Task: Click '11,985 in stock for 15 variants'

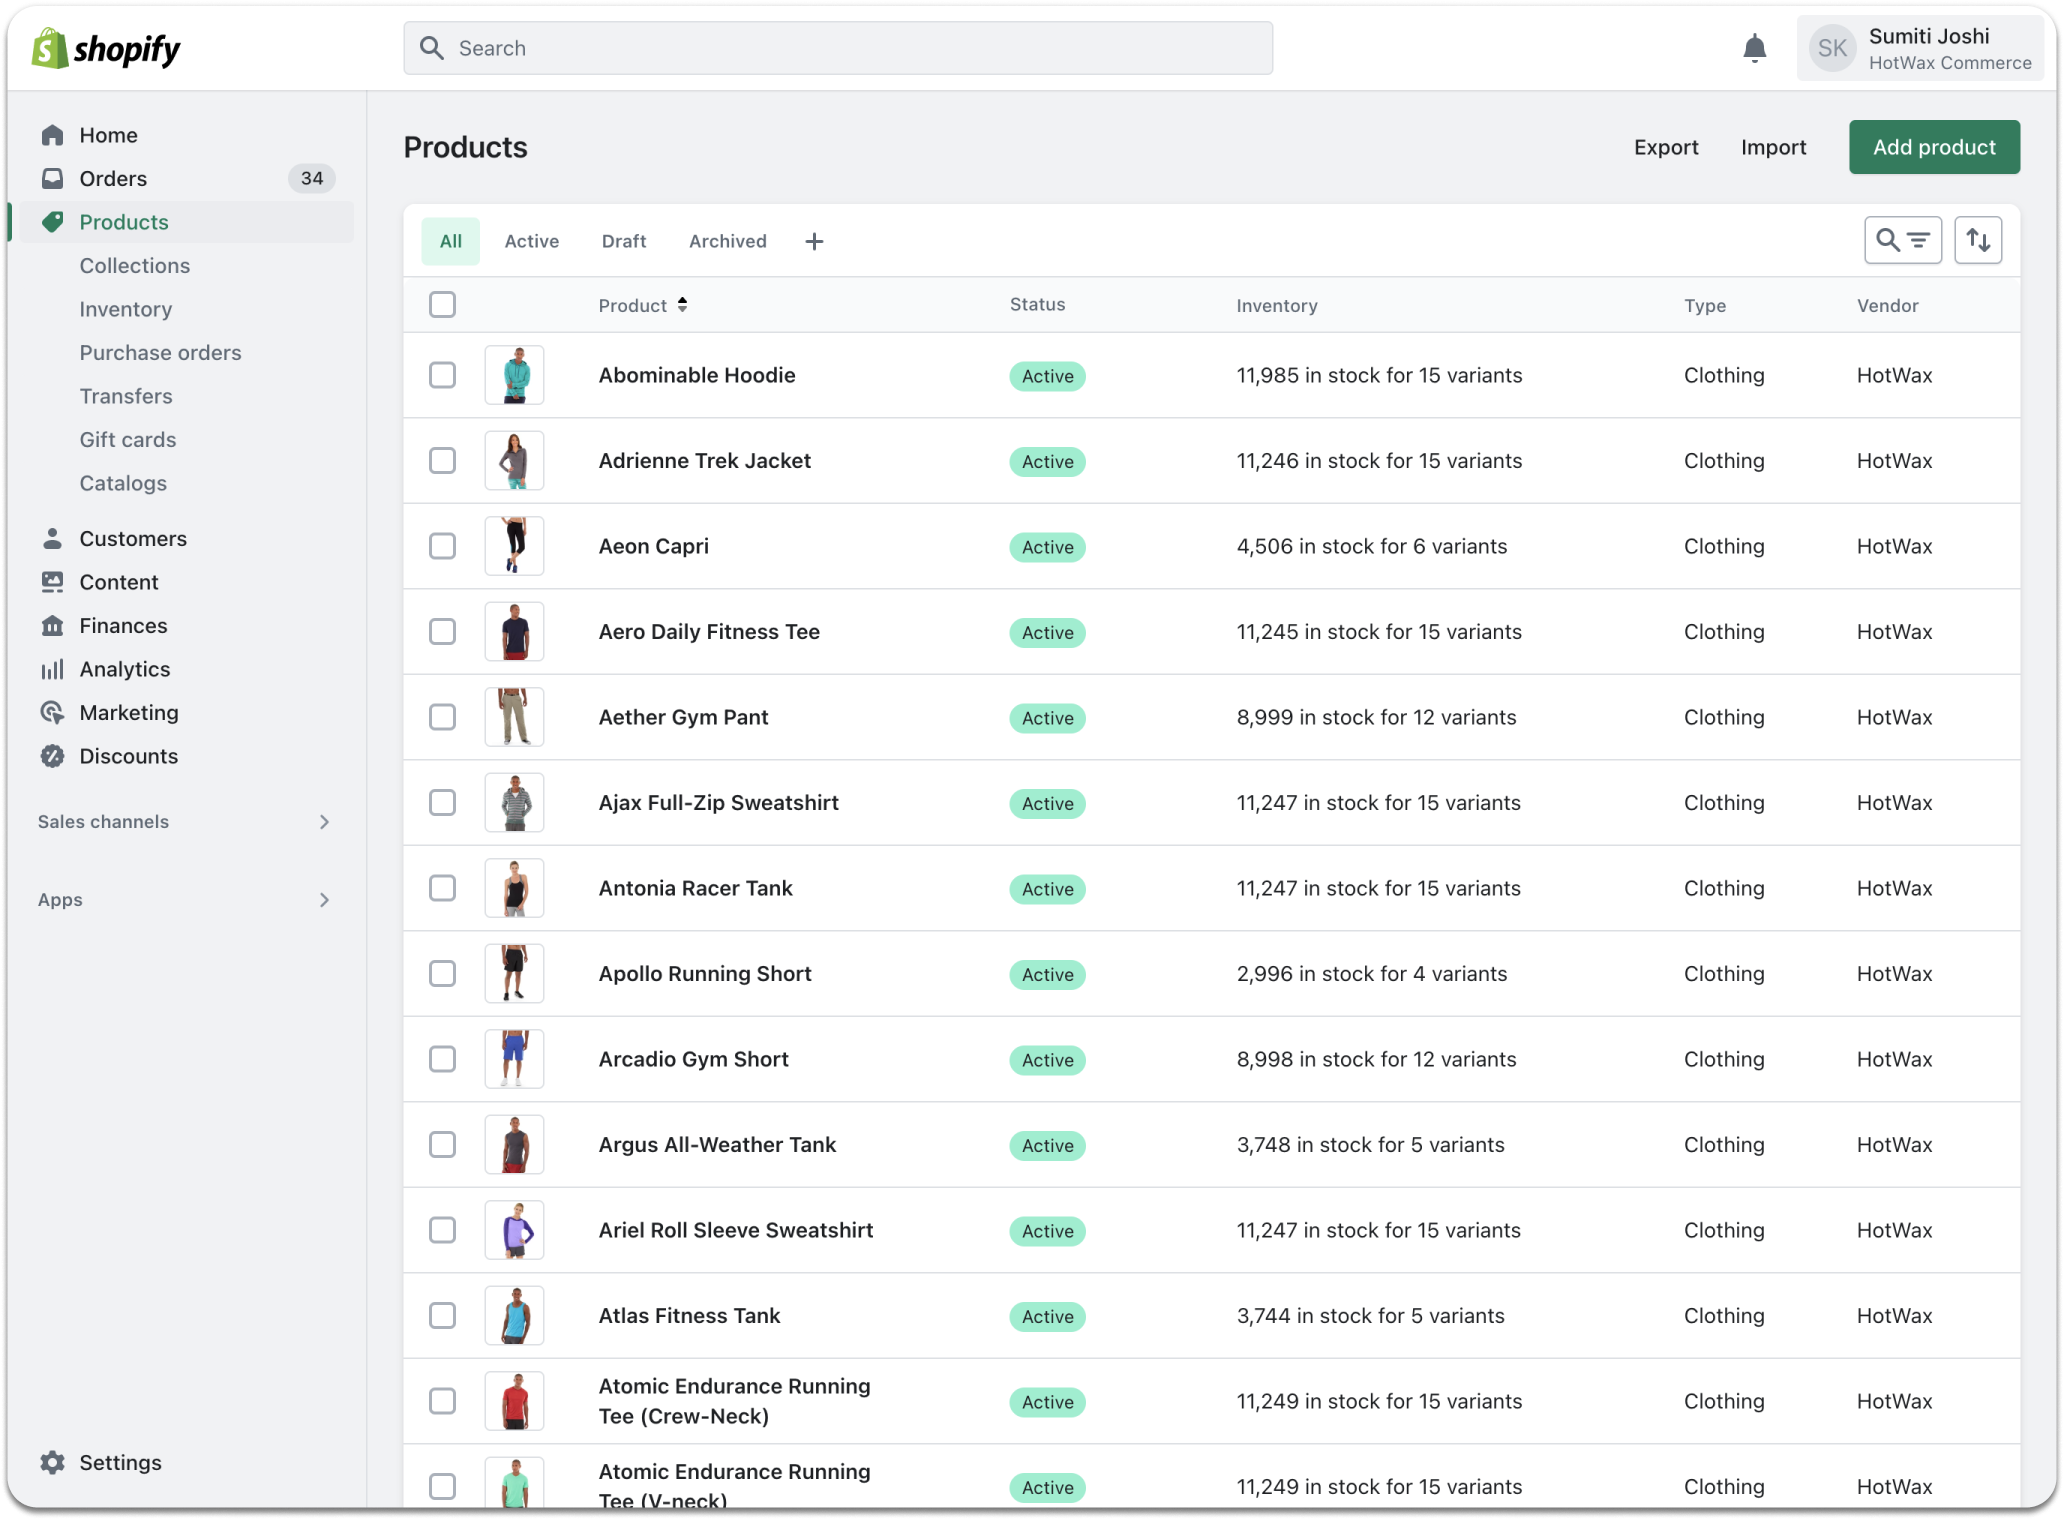Action: (x=1379, y=375)
